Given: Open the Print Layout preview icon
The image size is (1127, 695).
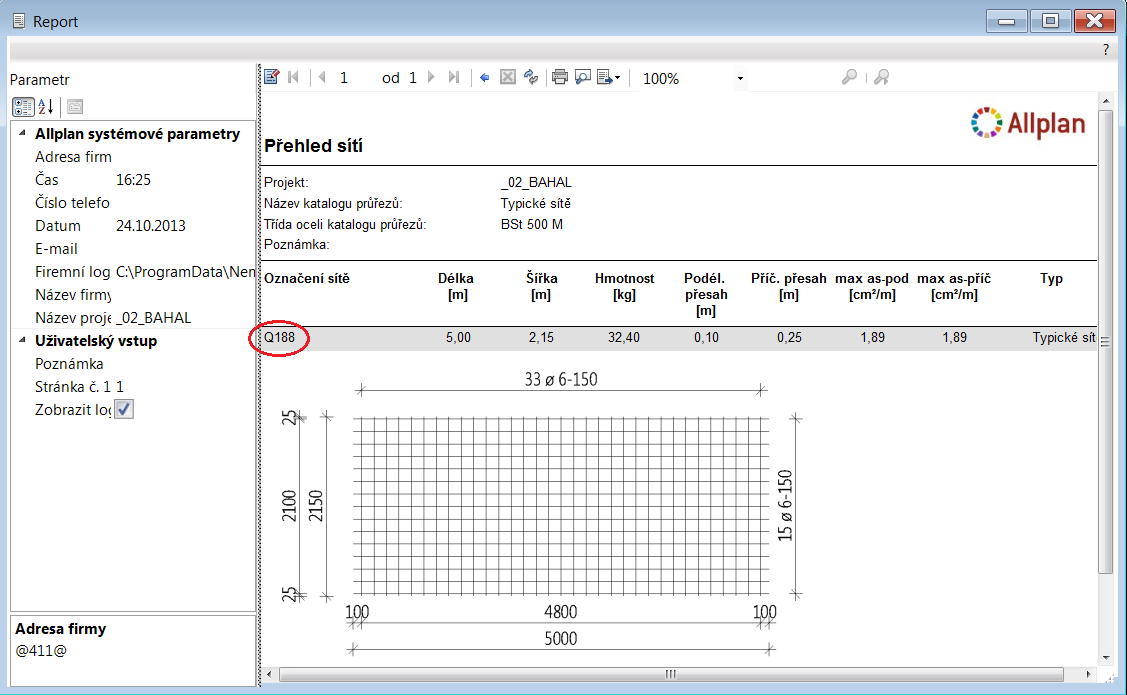Looking at the screenshot, I should (x=583, y=77).
